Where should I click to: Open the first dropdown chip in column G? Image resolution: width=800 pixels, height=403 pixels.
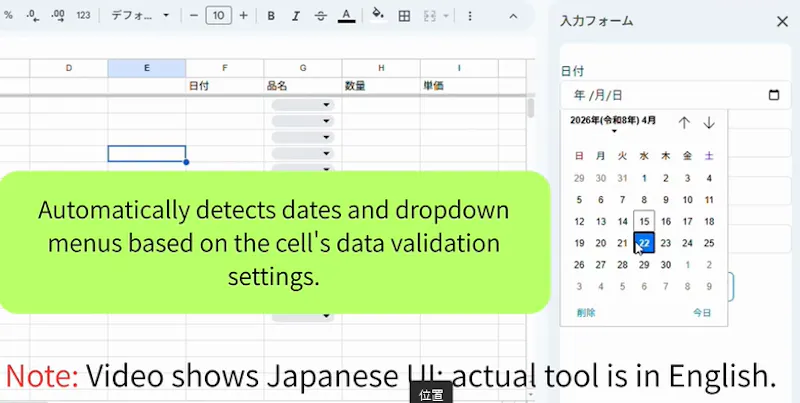point(303,105)
